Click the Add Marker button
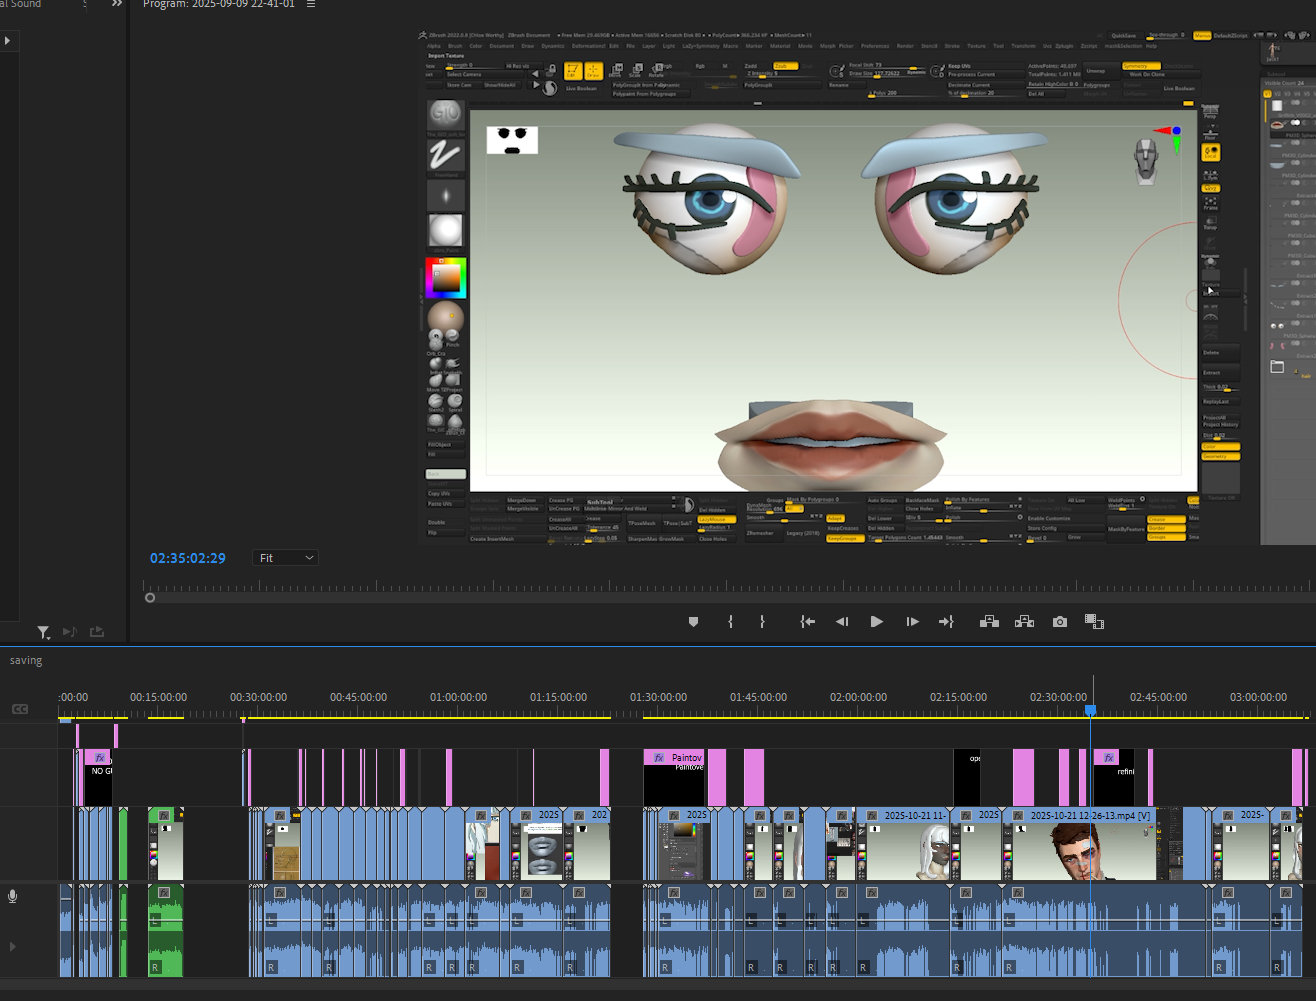Screen dimensions: 1316x1001 point(693,622)
